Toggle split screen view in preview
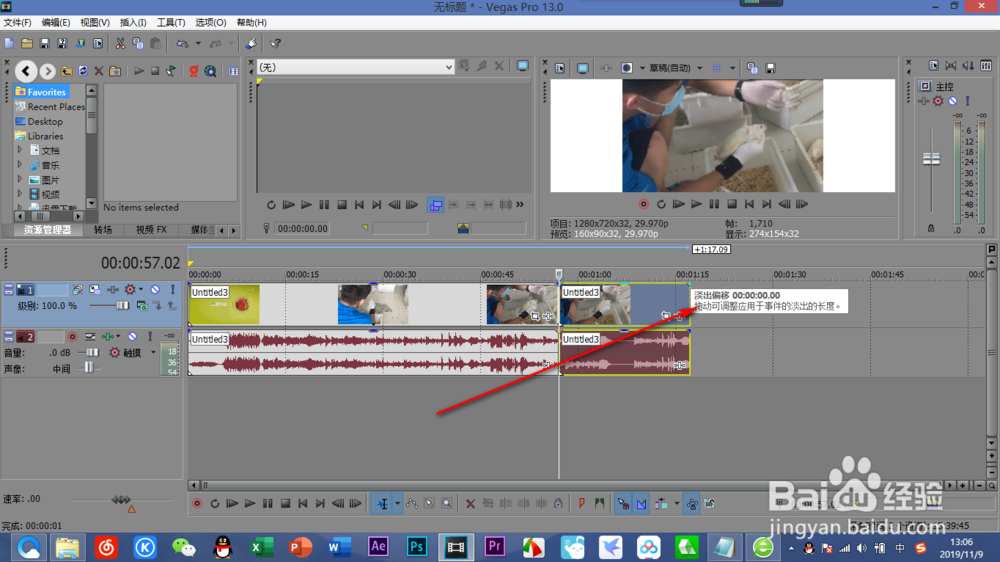 (x=627, y=68)
